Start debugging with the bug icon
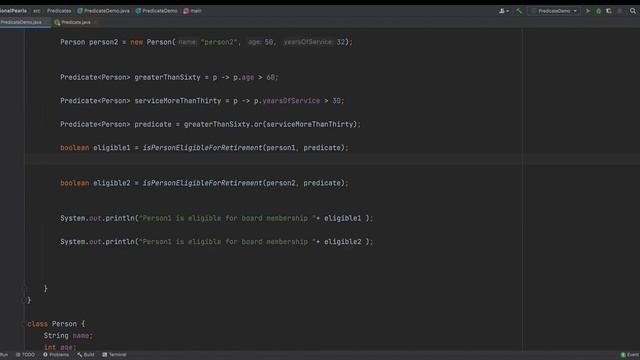Viewport: 640px width, 360px height. tap(598, 11)
